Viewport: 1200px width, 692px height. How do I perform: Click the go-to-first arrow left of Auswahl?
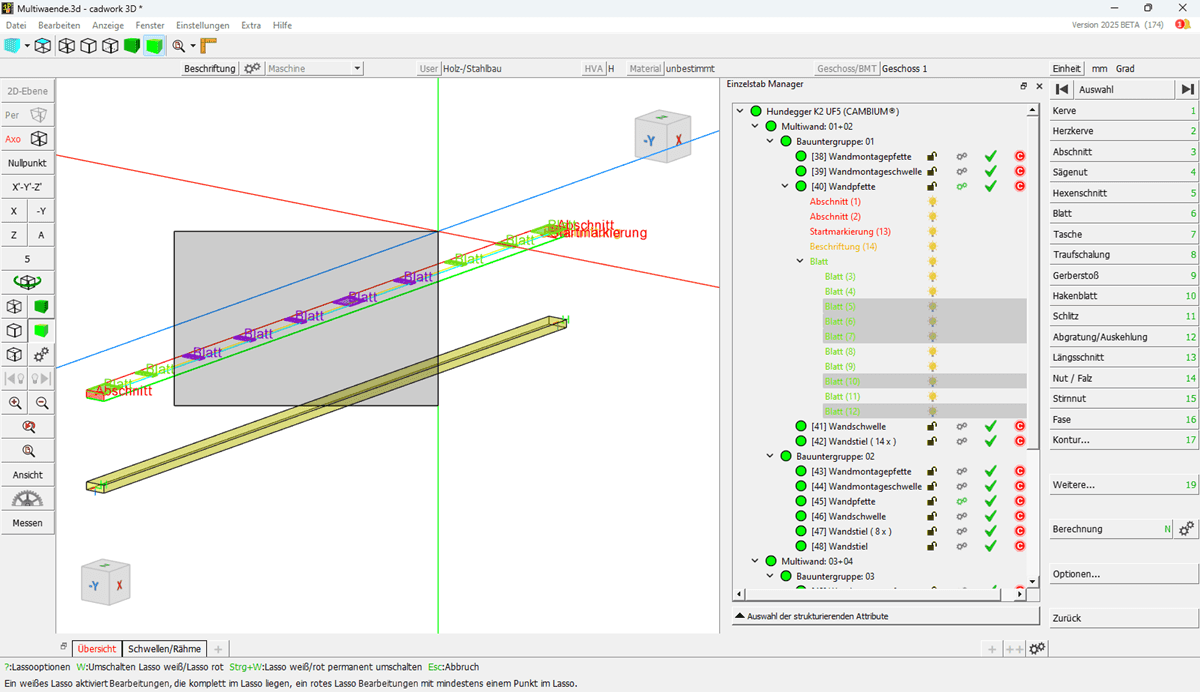[x=1064, y=90]
